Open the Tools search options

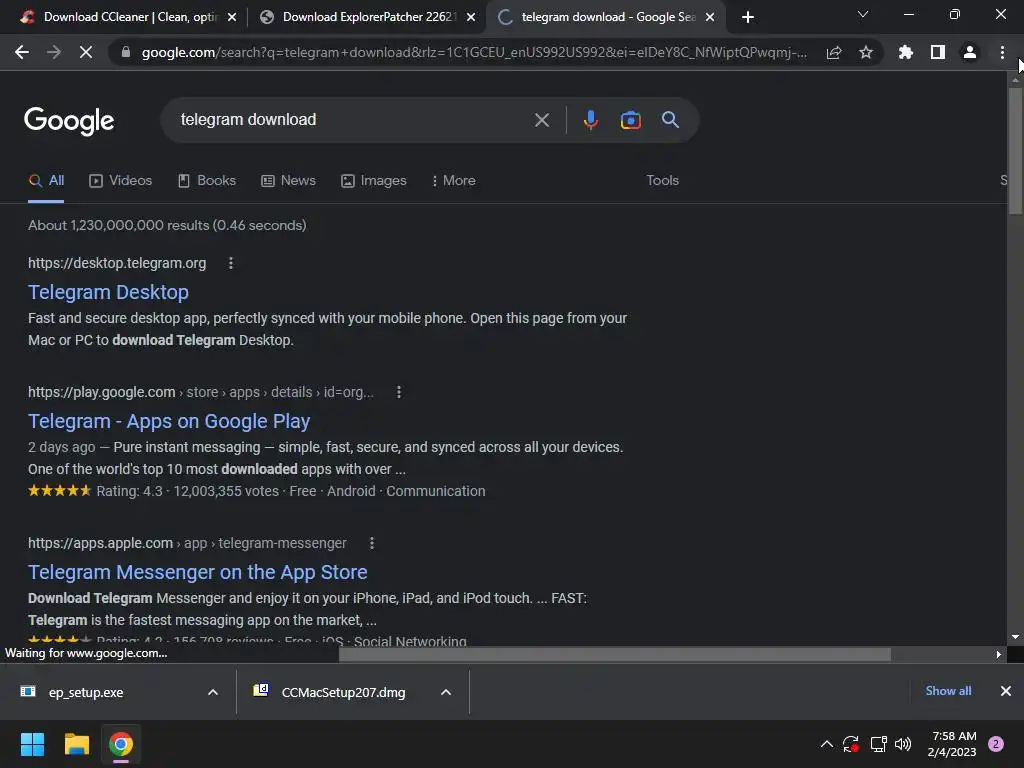coord(662,181)
